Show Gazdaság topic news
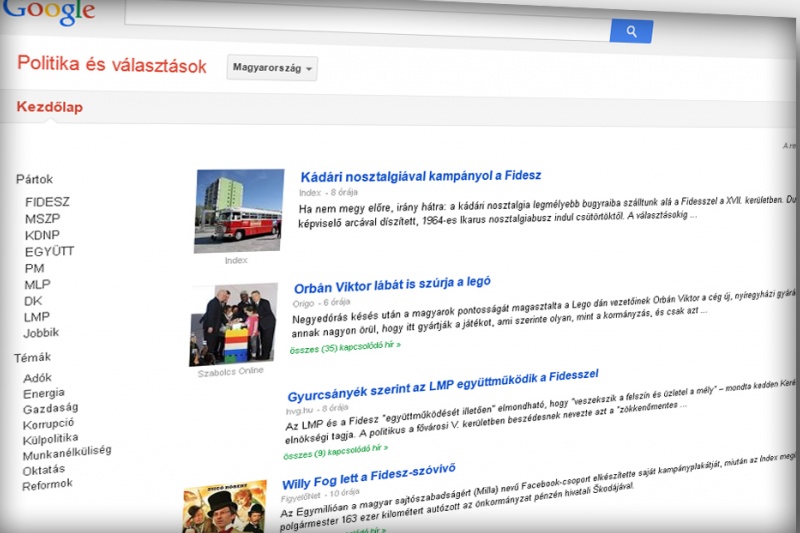 click(x=51, y=409)
